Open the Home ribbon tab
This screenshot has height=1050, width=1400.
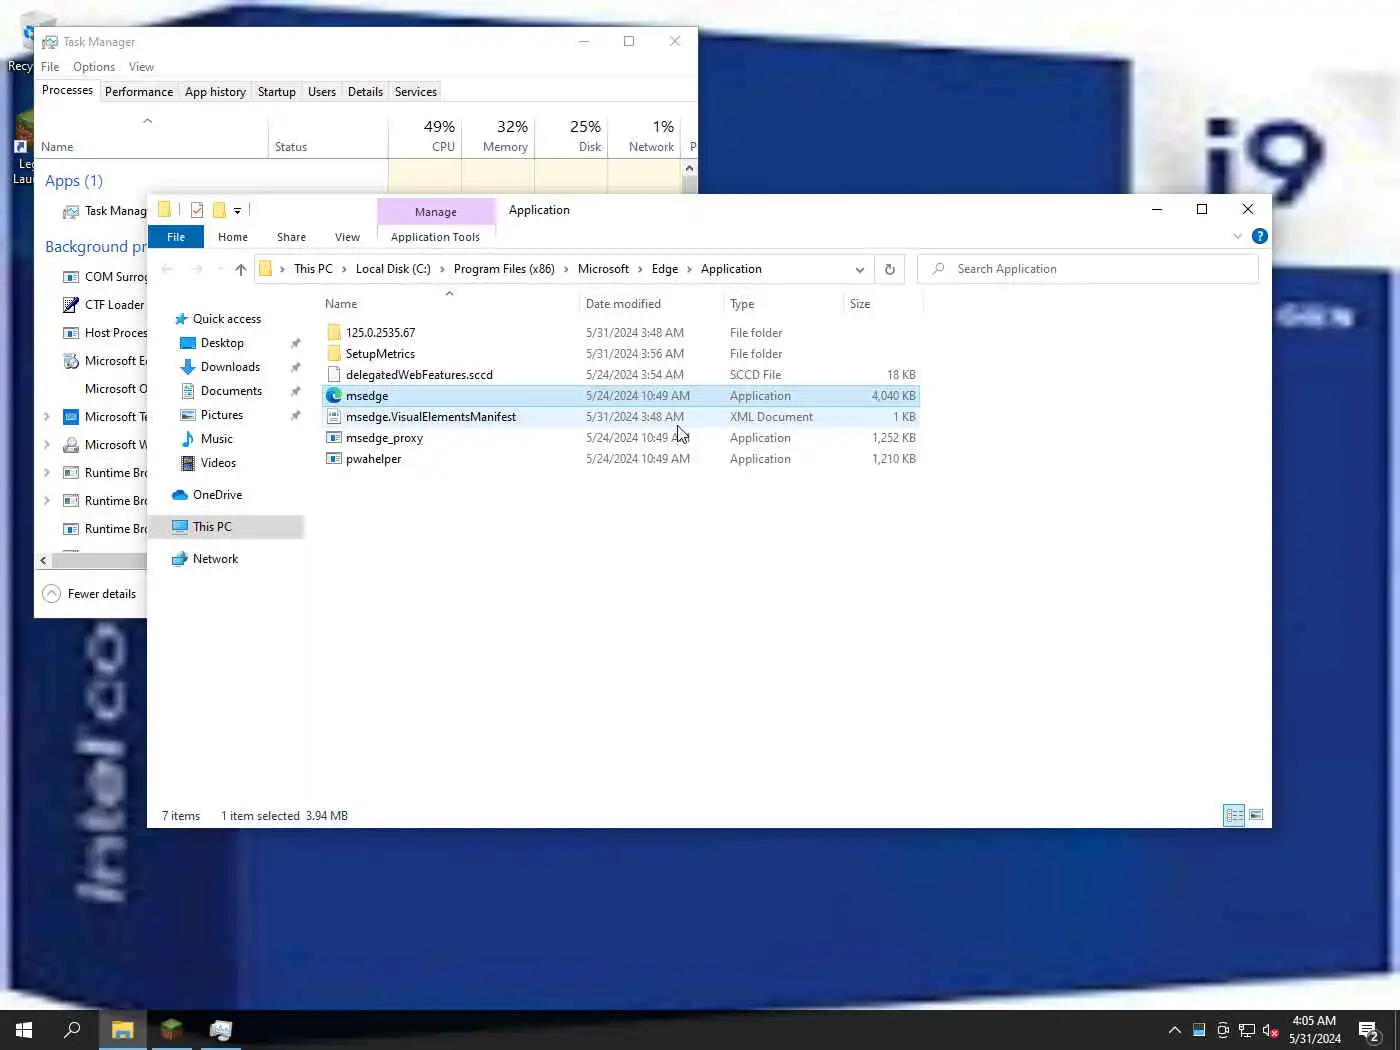pos(233,237)
